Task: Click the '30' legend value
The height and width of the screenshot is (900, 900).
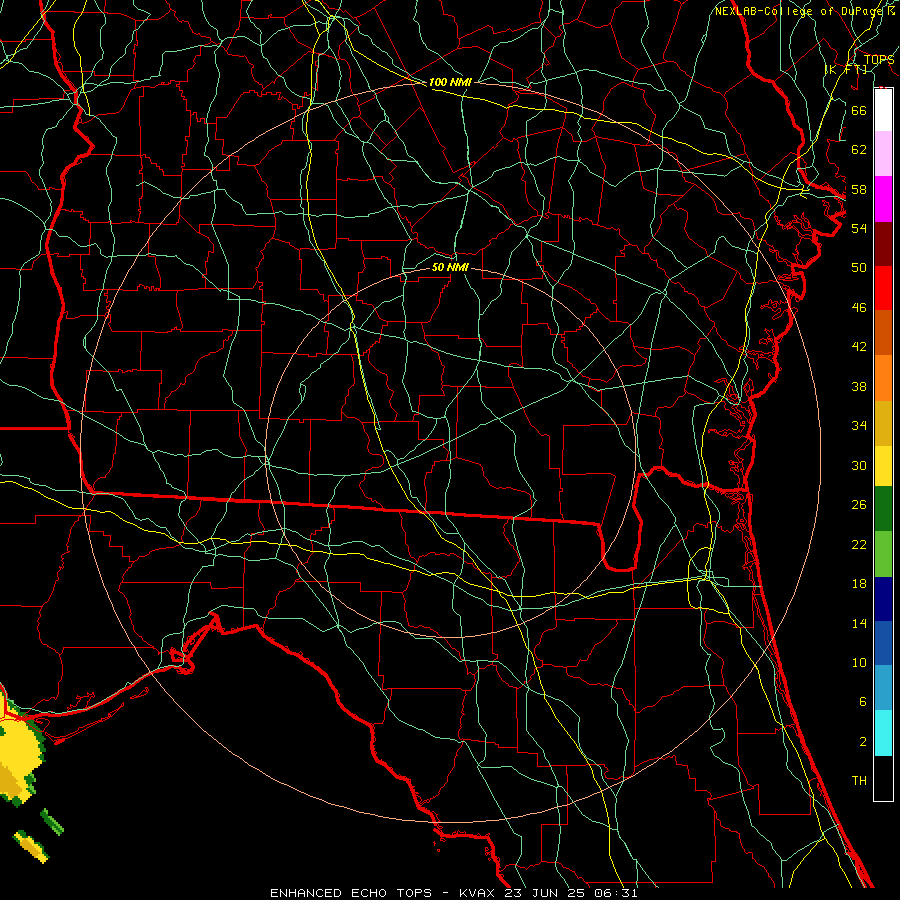Action: pyautogui.click(x=859, y=465)
